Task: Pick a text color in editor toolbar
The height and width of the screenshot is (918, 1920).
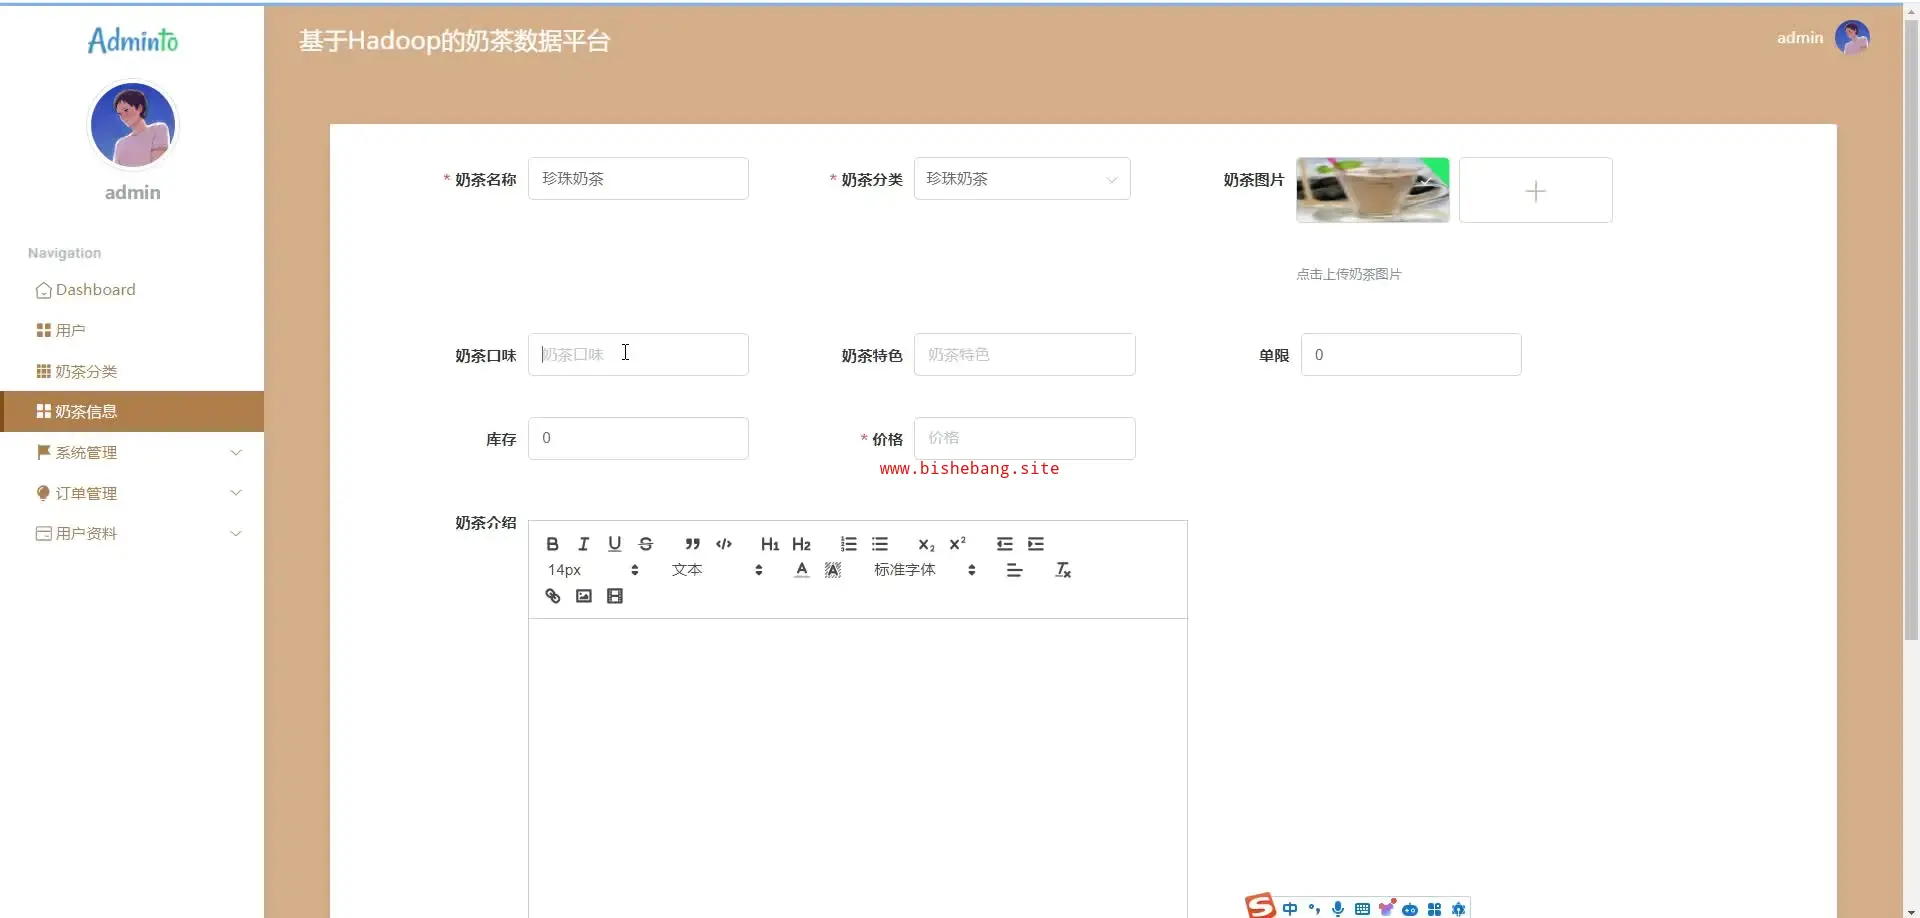Action: coord(801,570)
